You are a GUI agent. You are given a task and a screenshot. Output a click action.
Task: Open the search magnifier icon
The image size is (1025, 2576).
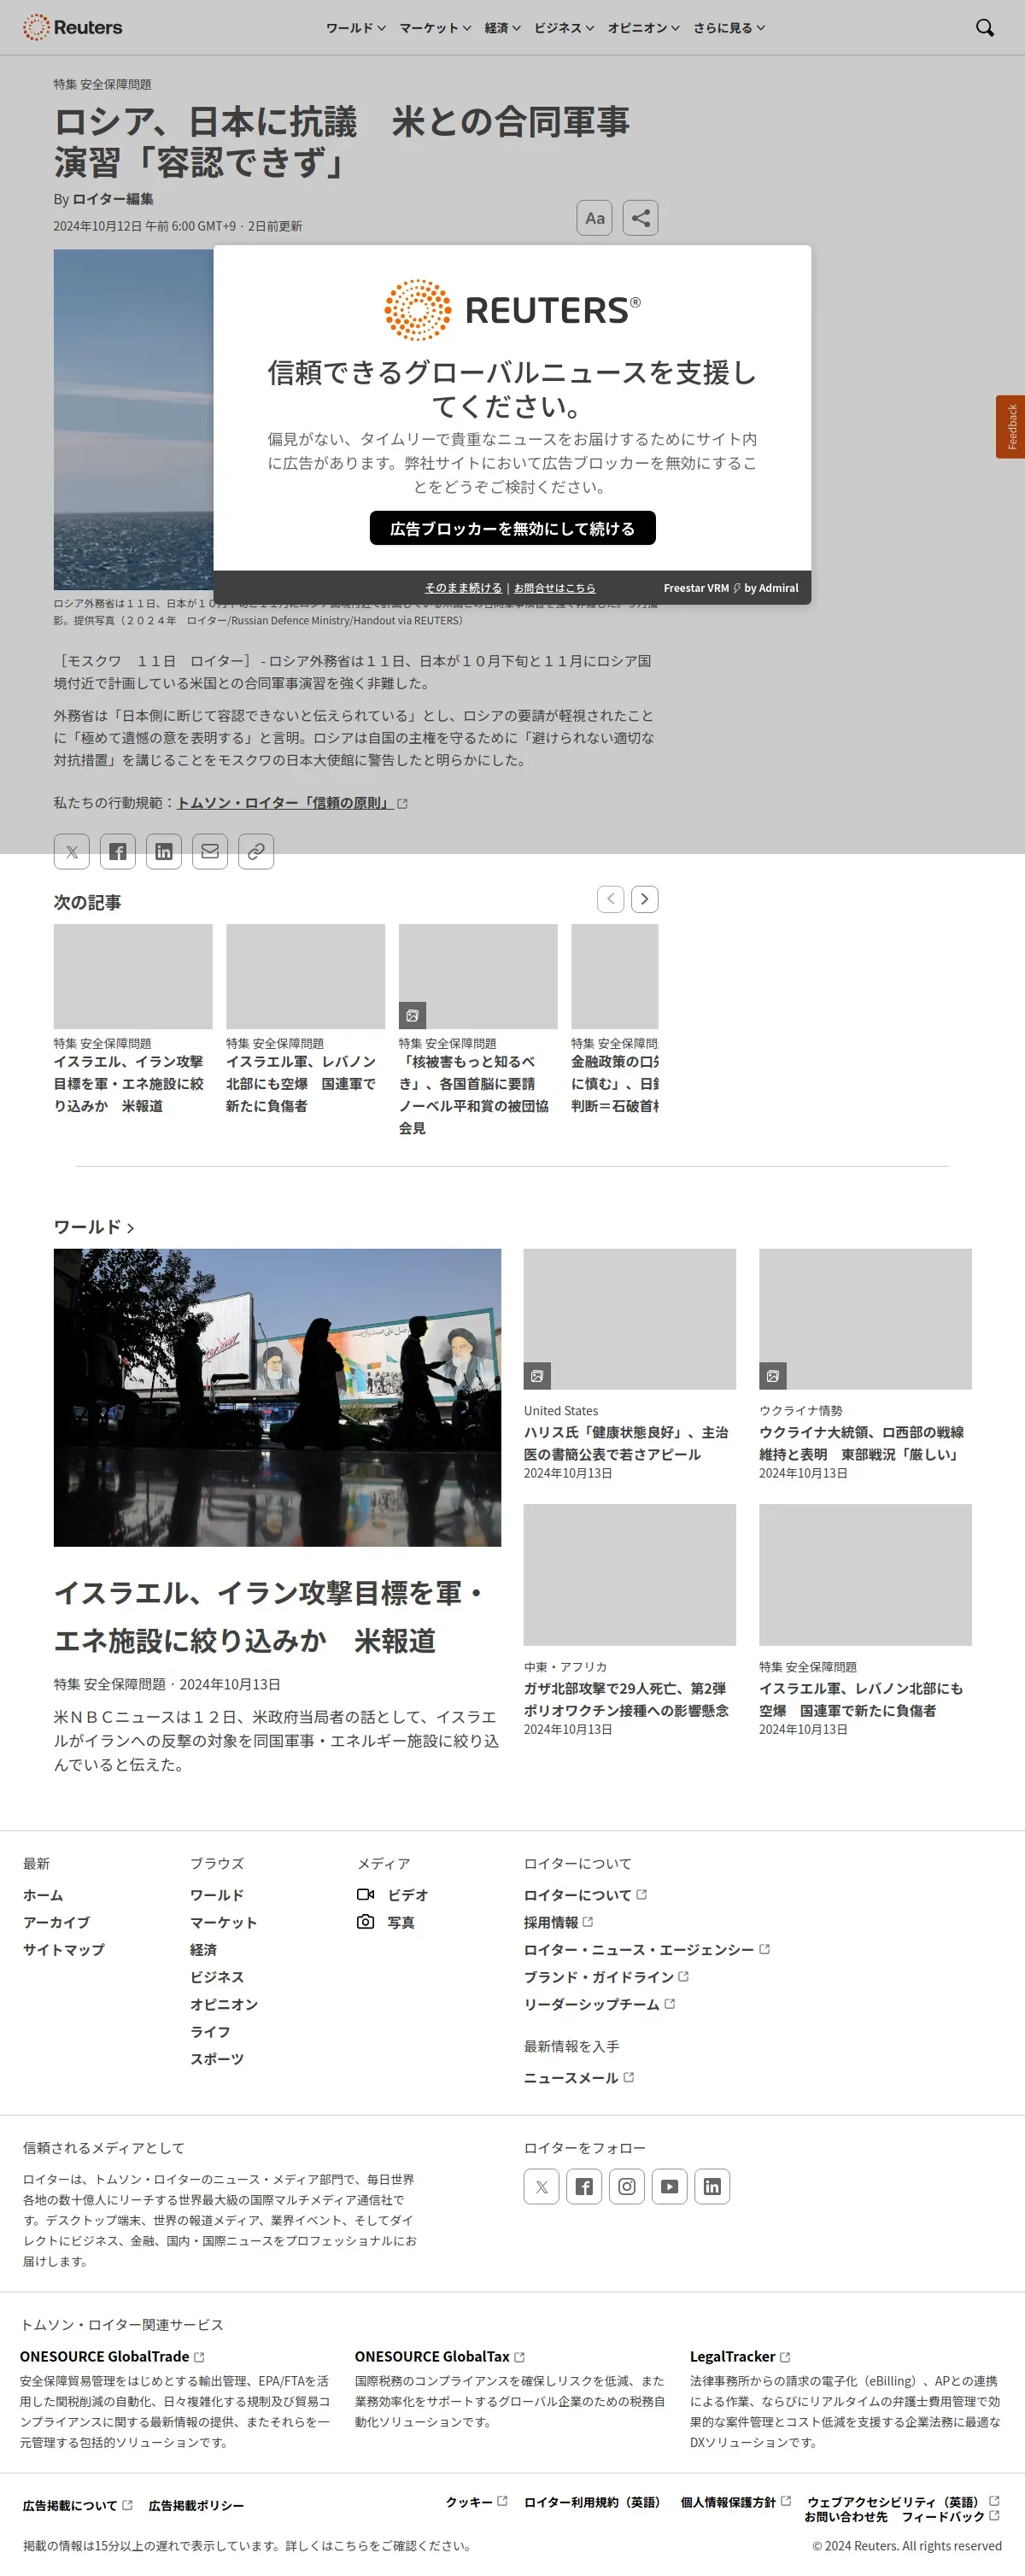pos(984,28)
